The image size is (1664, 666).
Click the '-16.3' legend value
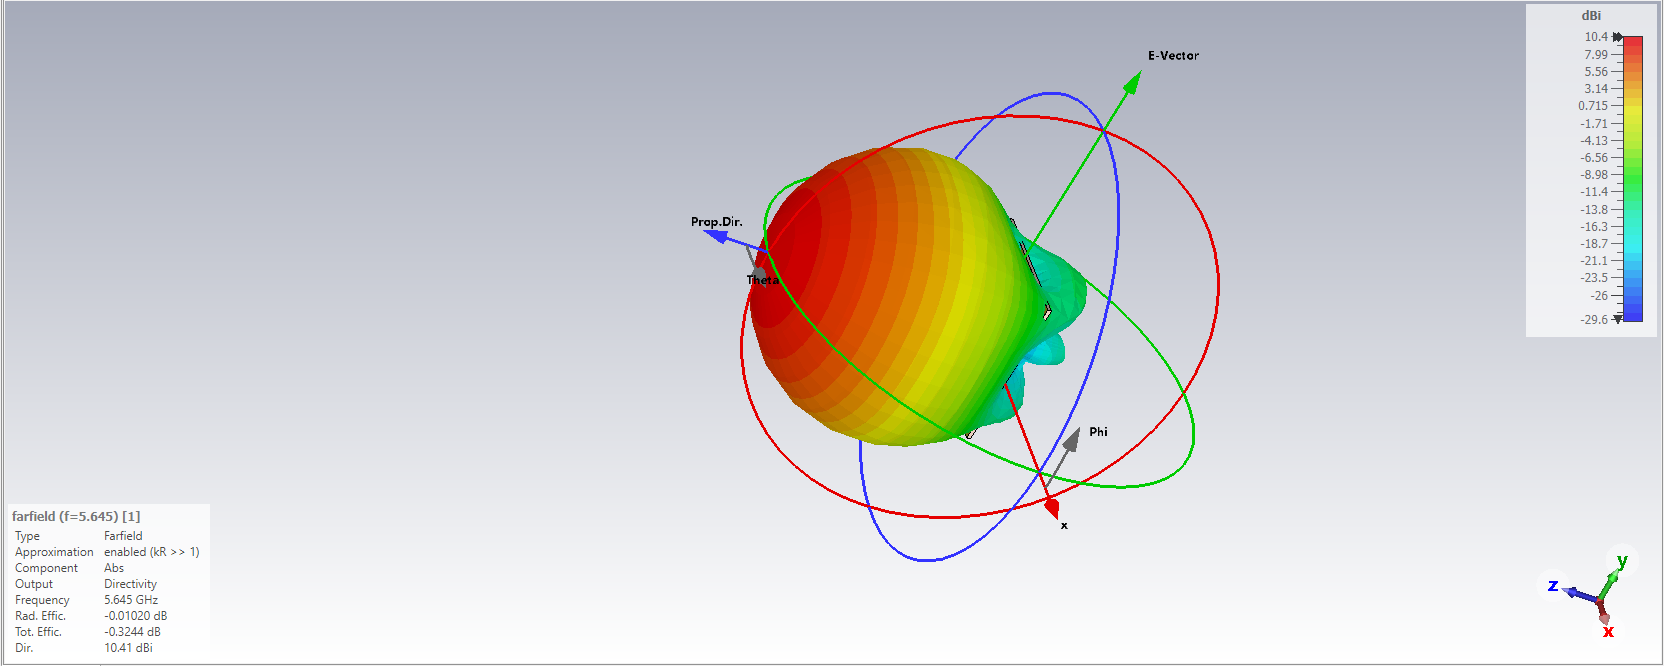click(x=1594, y=227)
